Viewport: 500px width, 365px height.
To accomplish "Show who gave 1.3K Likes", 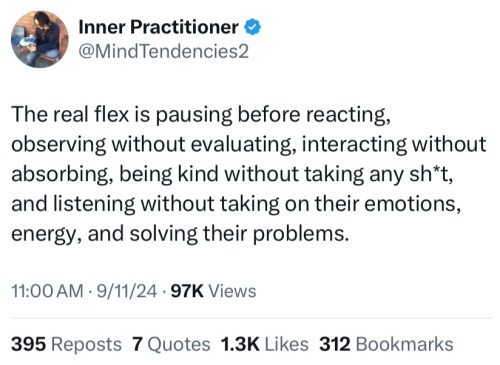I will tap(265, 344).
